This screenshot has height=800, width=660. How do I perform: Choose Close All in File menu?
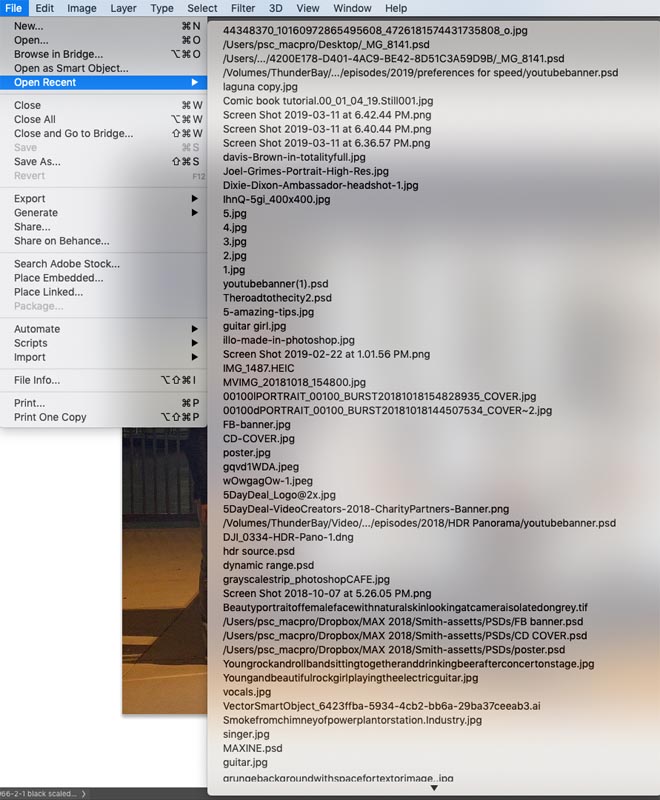(104, 119)
